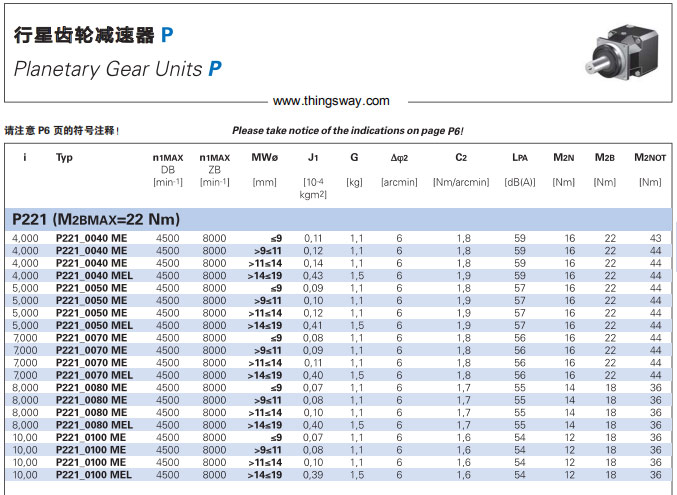
Task: Click the page P6 notice in English
Action: click(x=347, y=130)
